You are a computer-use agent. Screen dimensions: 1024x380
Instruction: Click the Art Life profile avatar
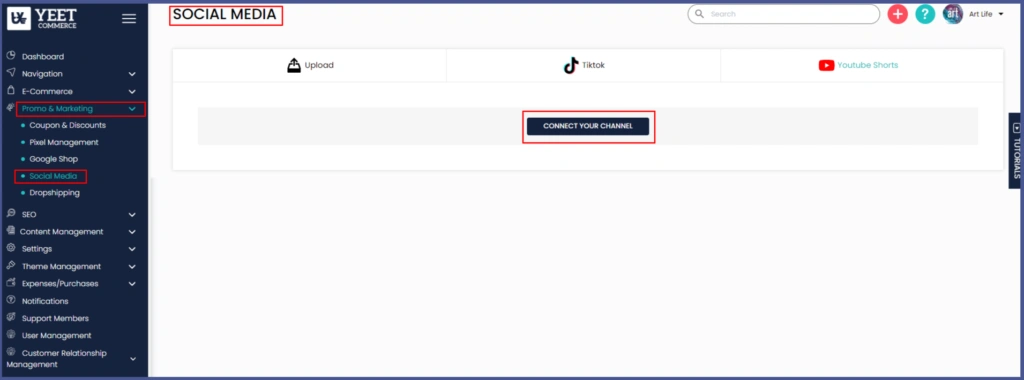coord(952,14)
